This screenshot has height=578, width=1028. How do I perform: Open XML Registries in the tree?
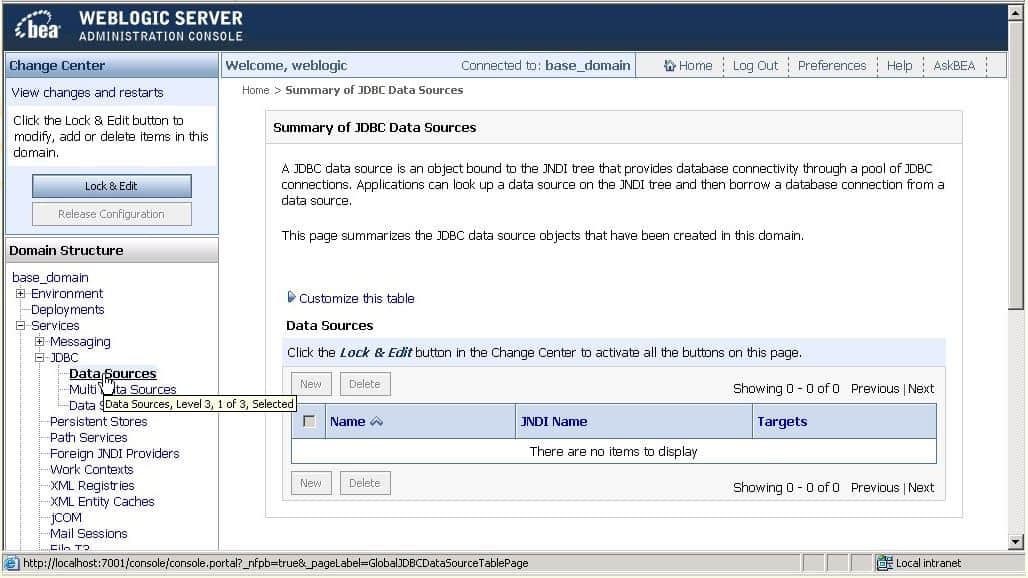tap(92, 486)
